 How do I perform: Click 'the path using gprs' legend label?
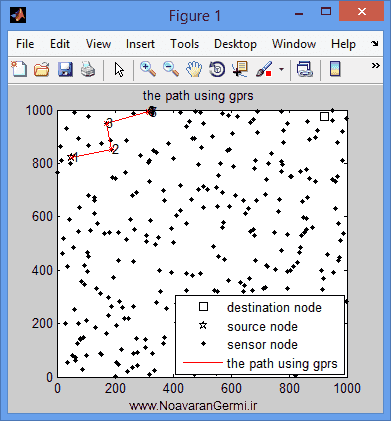(x=282, y=363)
